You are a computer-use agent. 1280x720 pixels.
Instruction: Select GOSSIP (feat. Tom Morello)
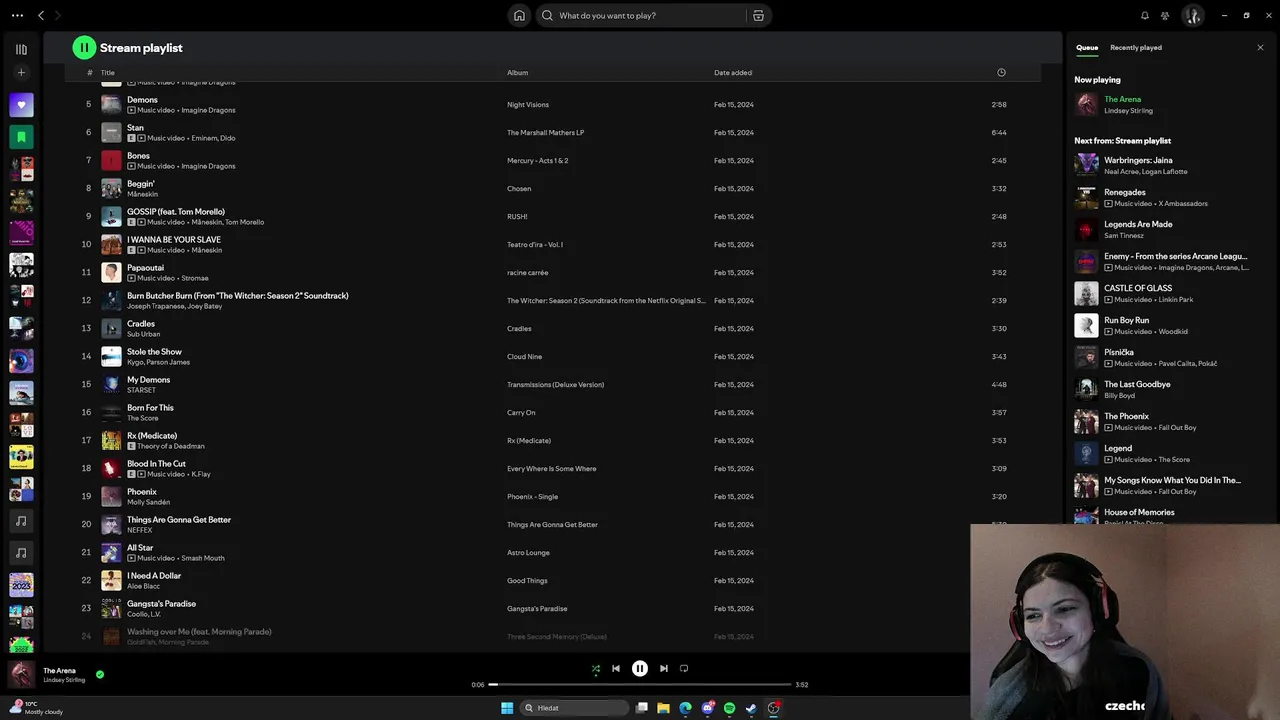point(176,212)
